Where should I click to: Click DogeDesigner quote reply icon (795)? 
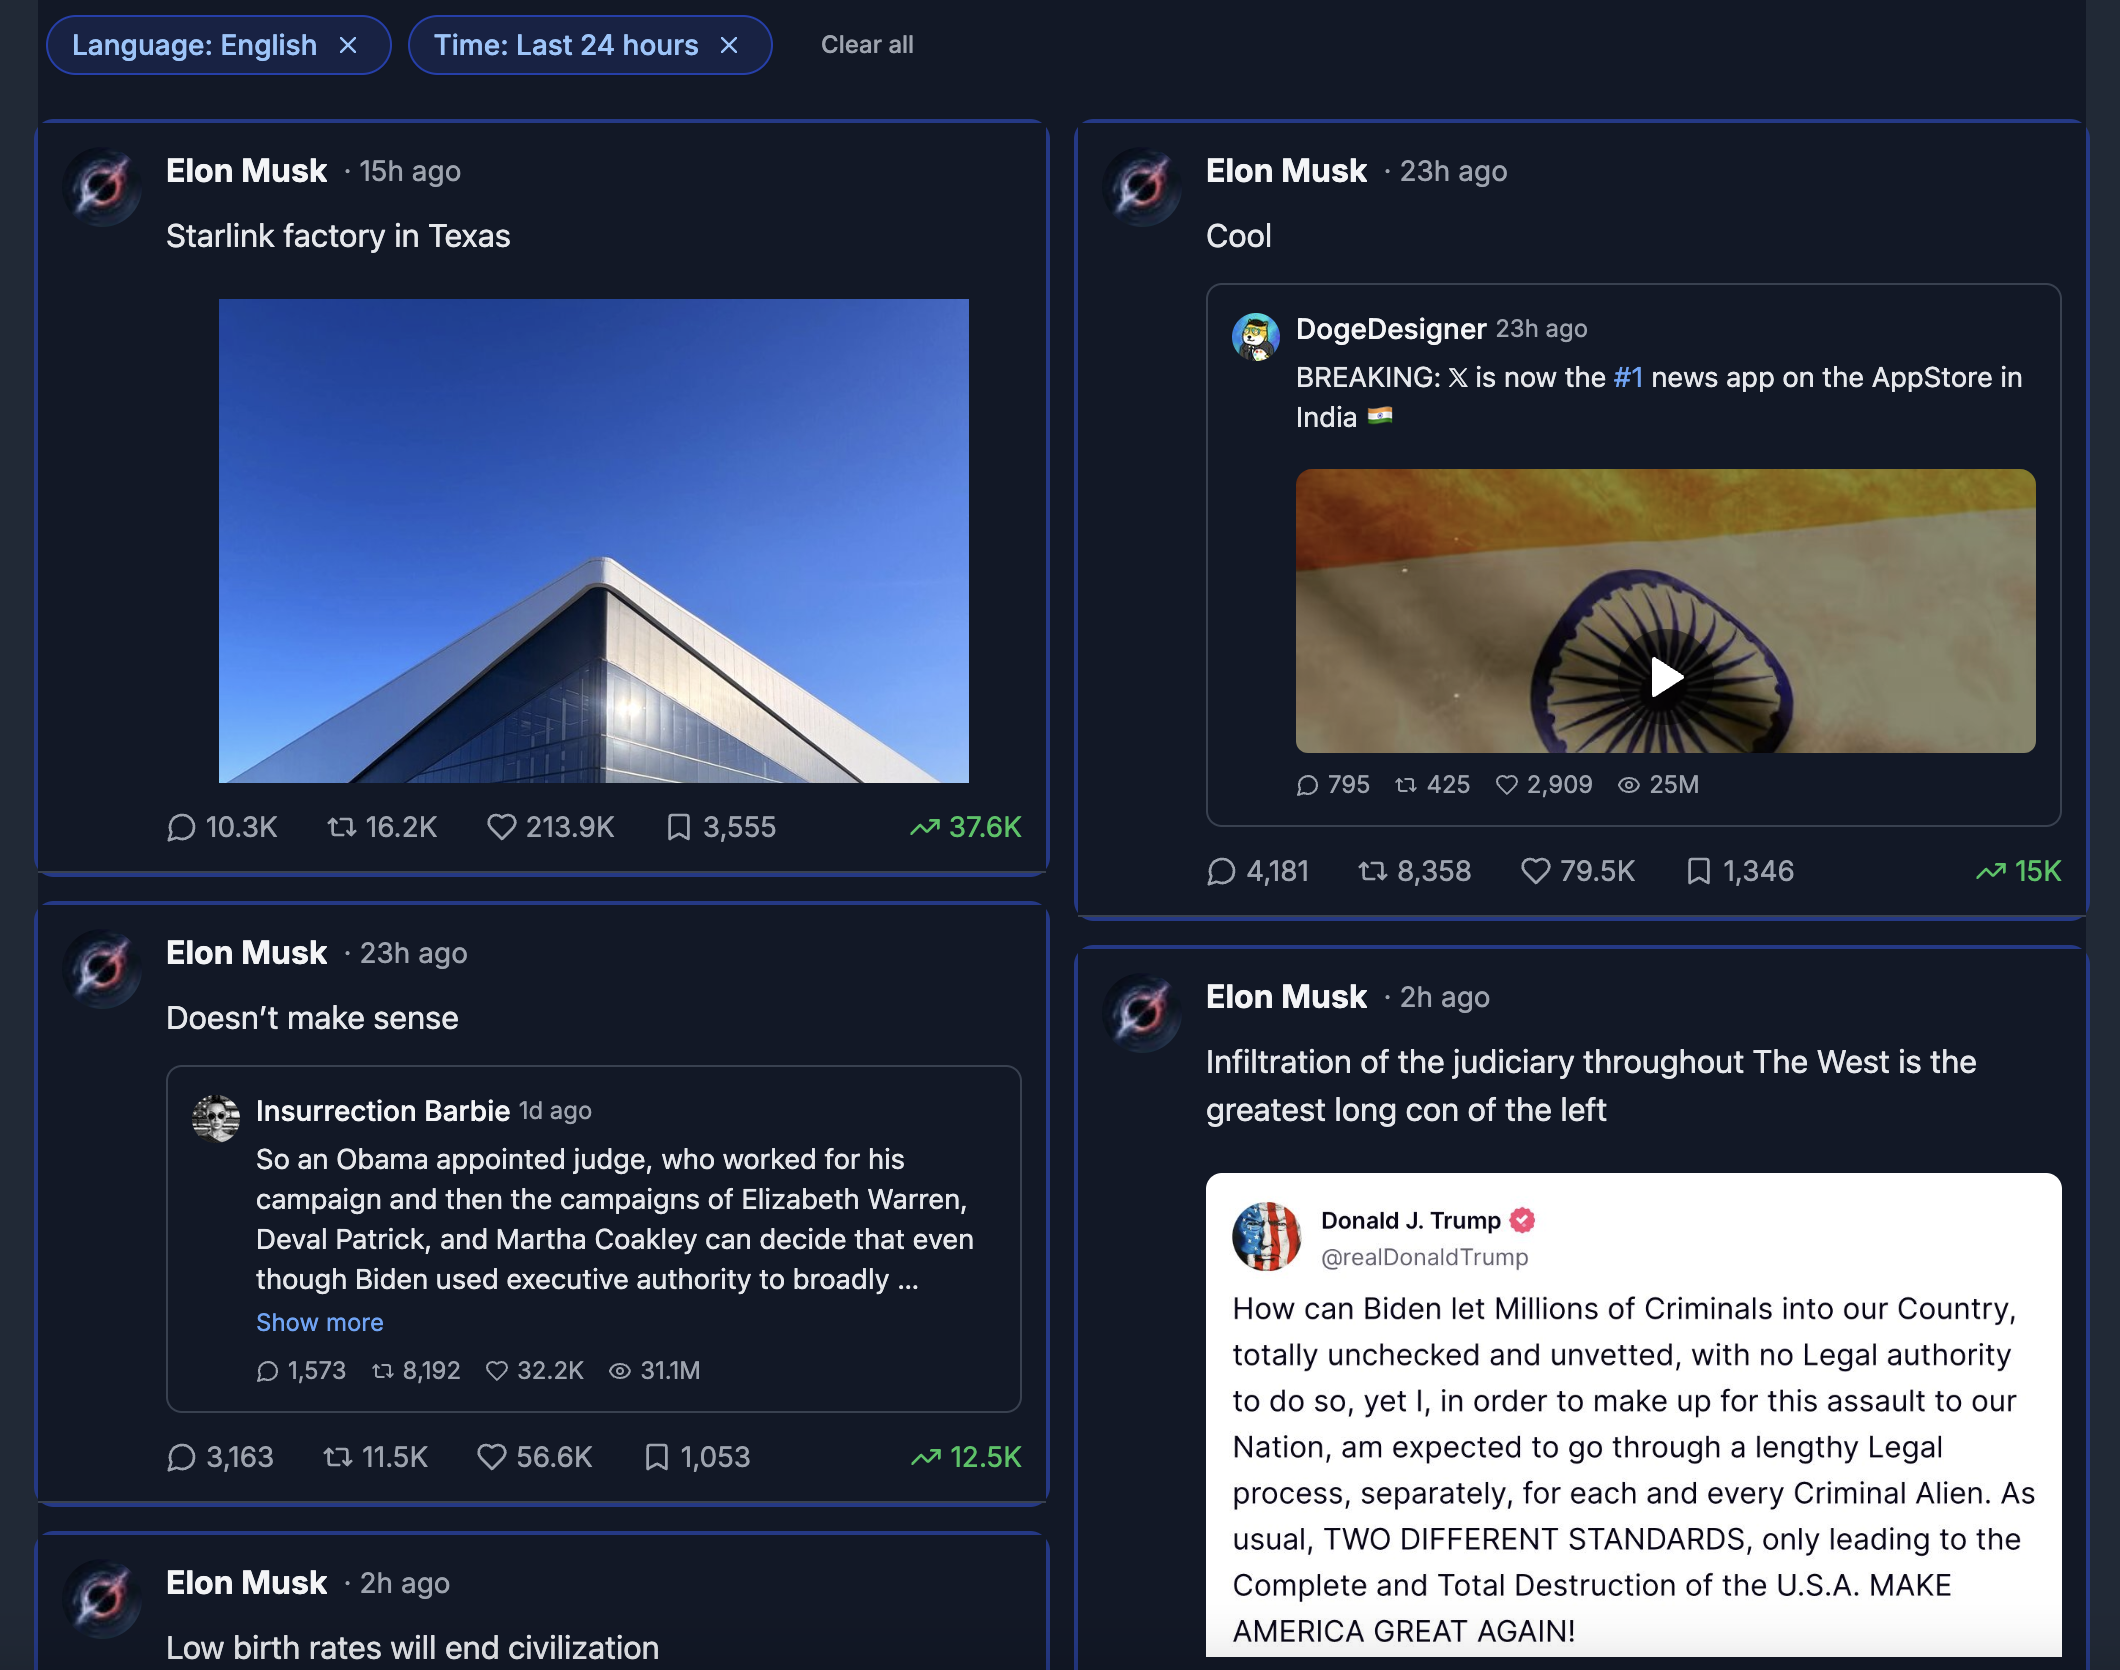tap(1307, 785)
